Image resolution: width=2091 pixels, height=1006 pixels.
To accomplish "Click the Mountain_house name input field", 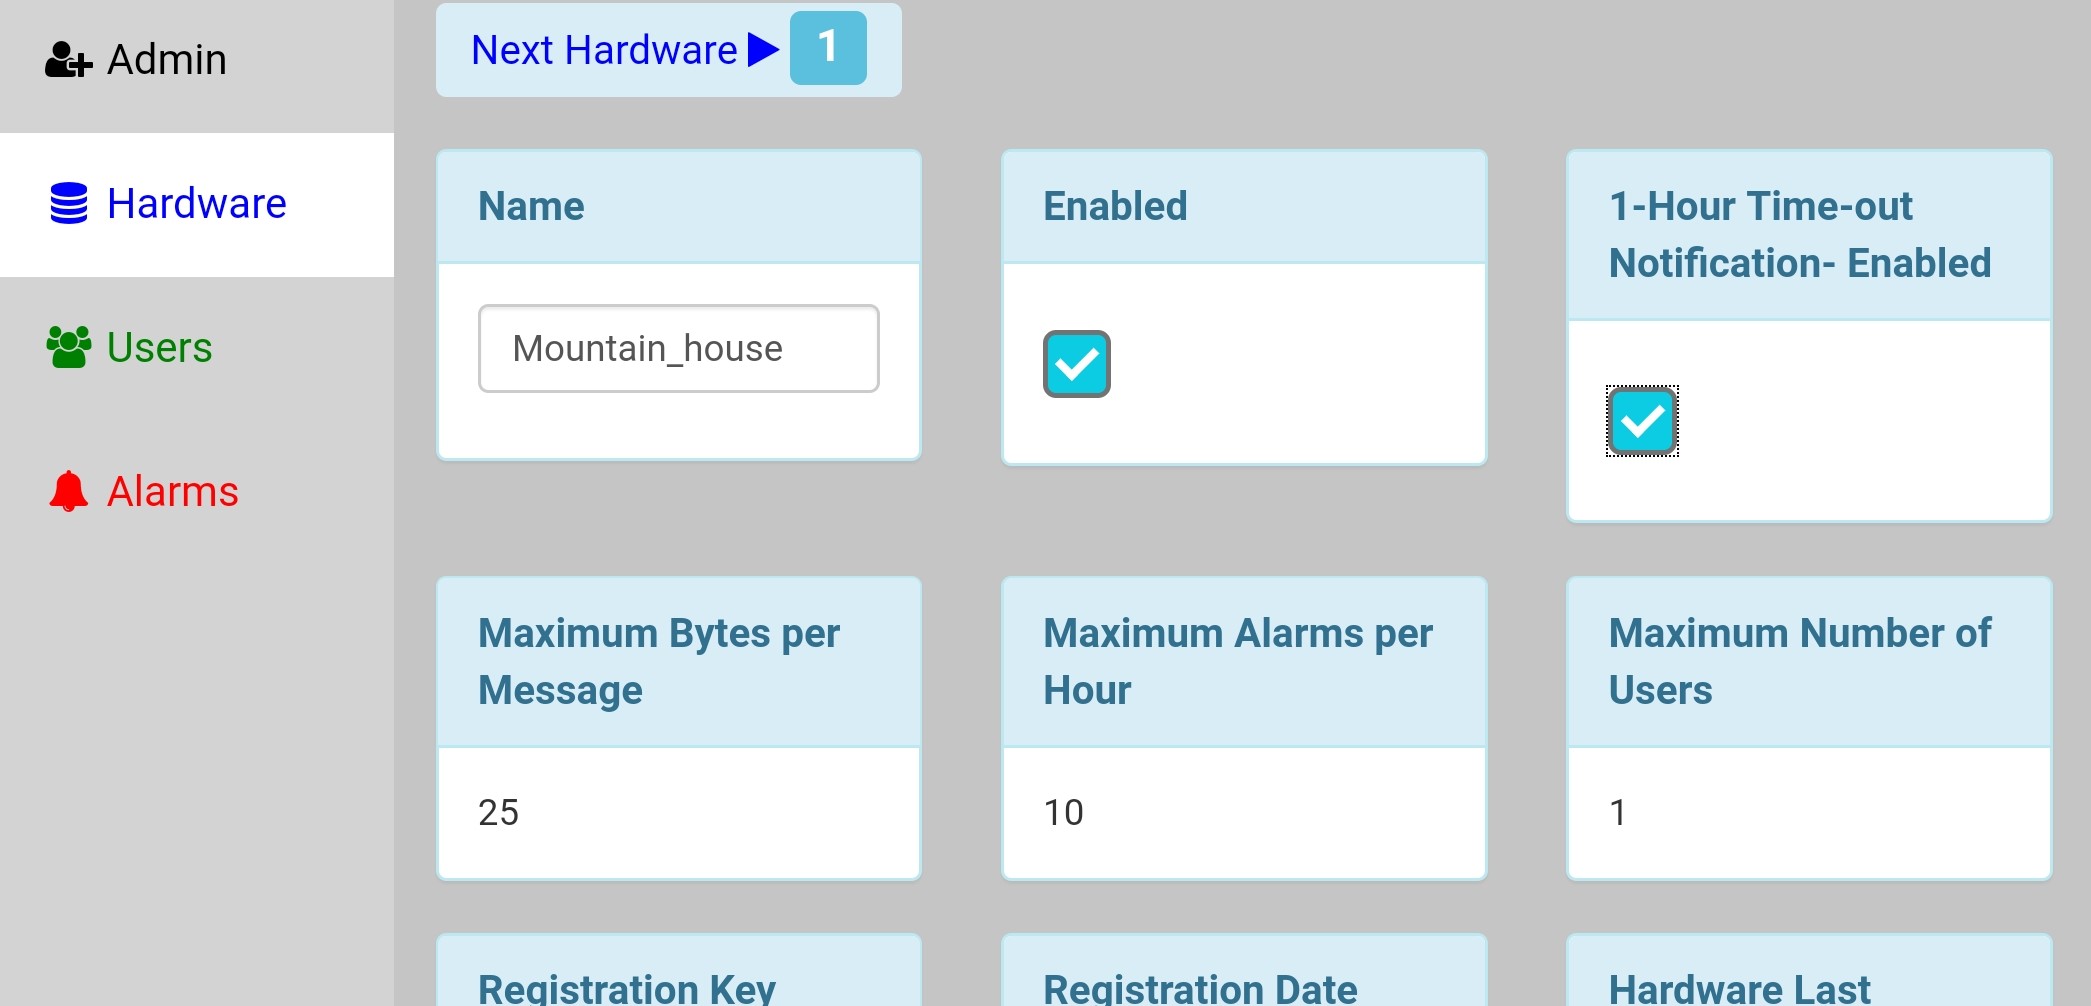I will 678,349.
